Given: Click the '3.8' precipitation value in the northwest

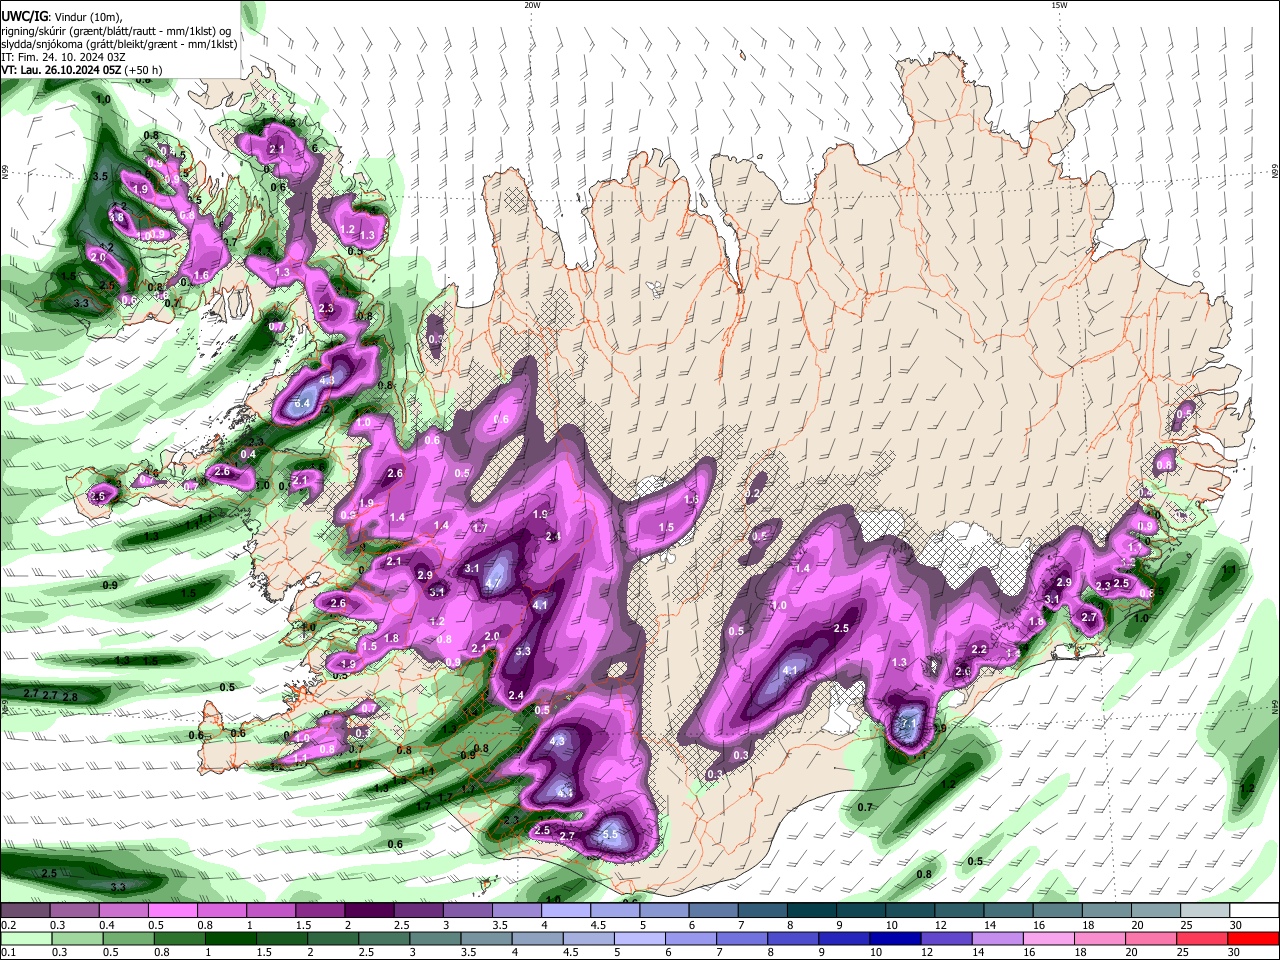Looking at the screenshot, I should click(116, 217).
